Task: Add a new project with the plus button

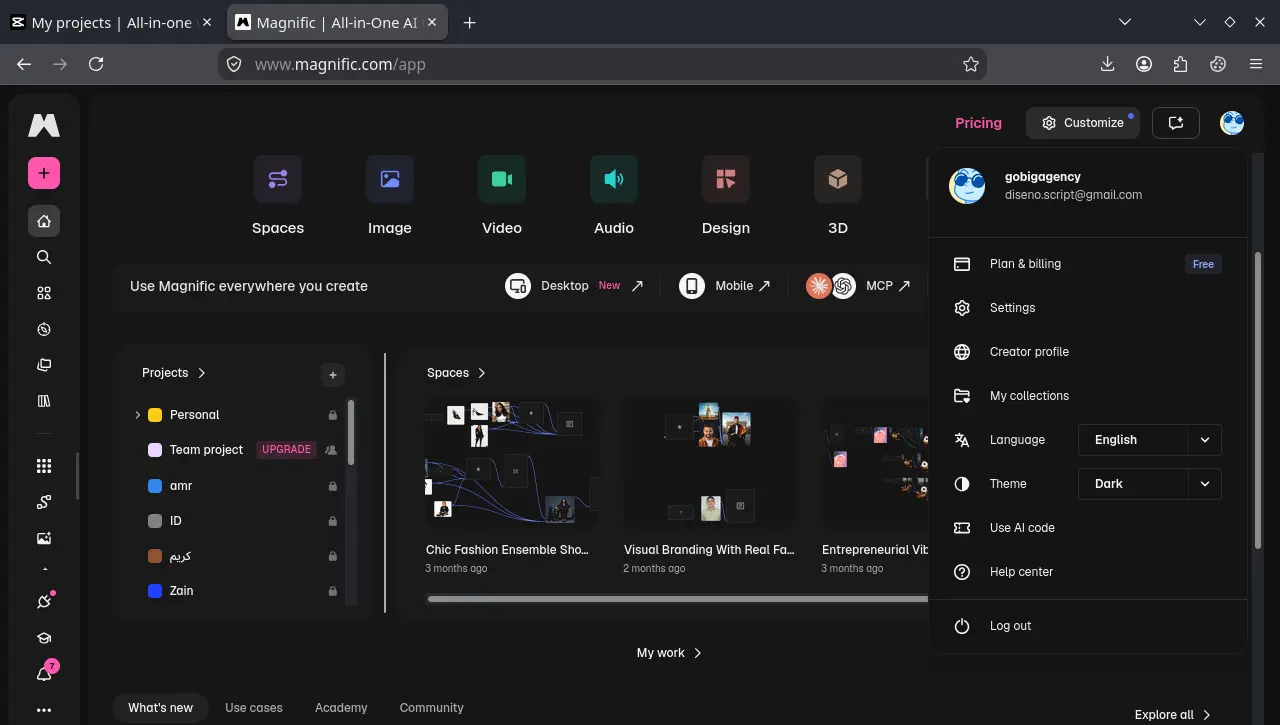Action: tap(333, 375)
